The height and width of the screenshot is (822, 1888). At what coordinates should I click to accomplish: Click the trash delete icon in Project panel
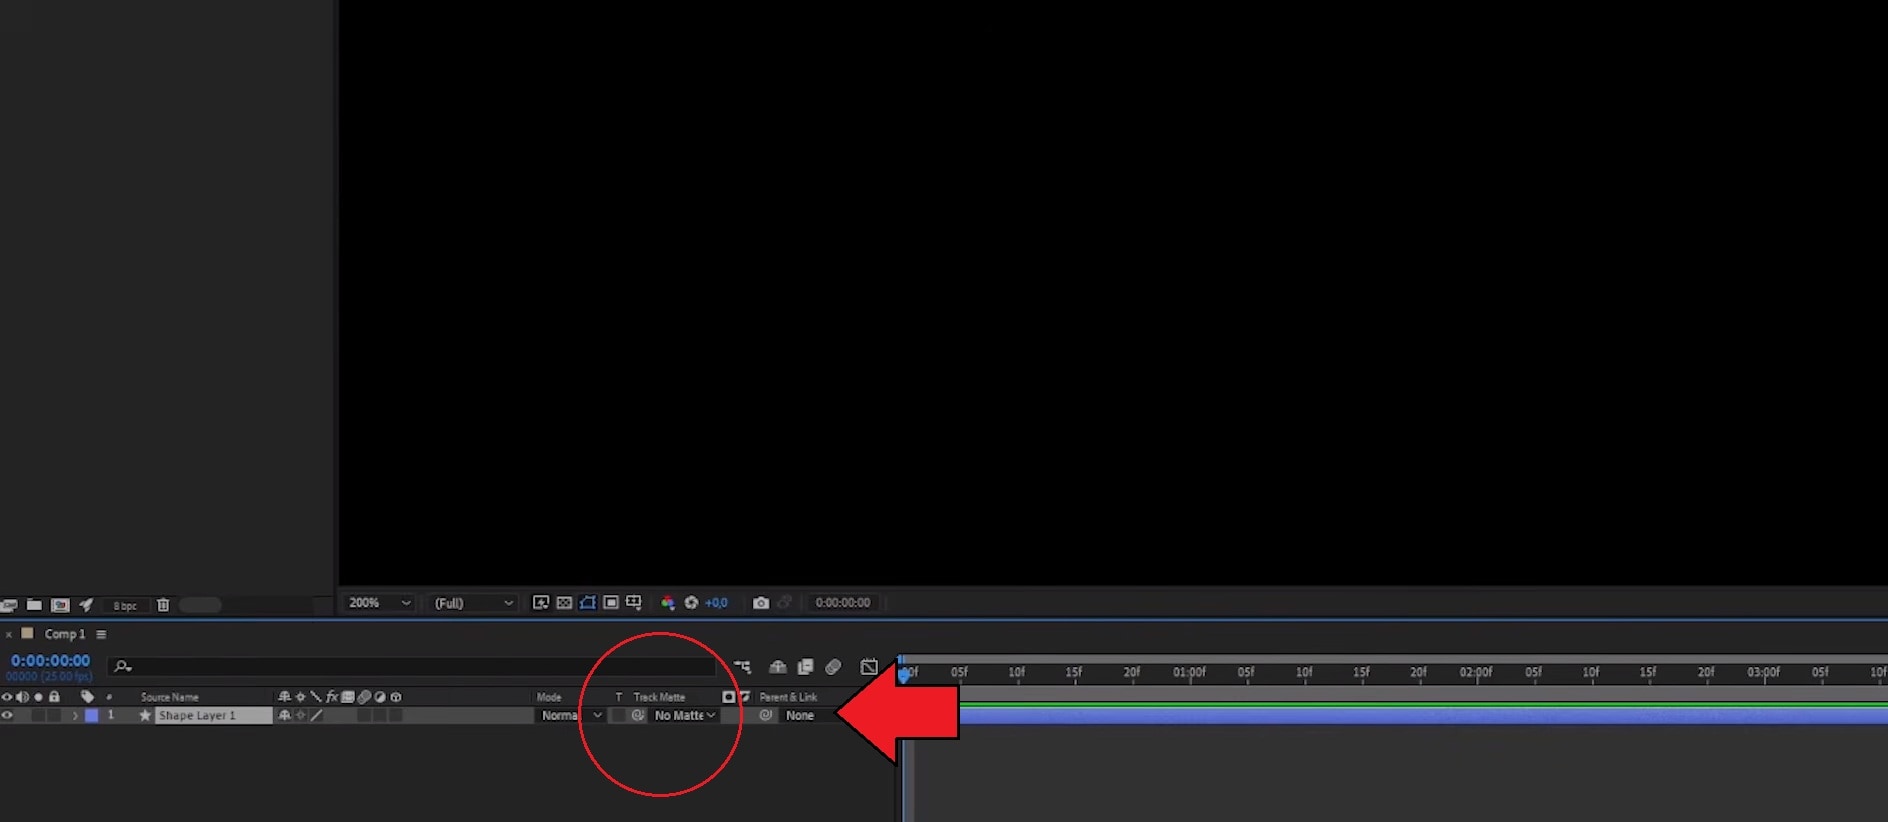click(x=163, y=605)
